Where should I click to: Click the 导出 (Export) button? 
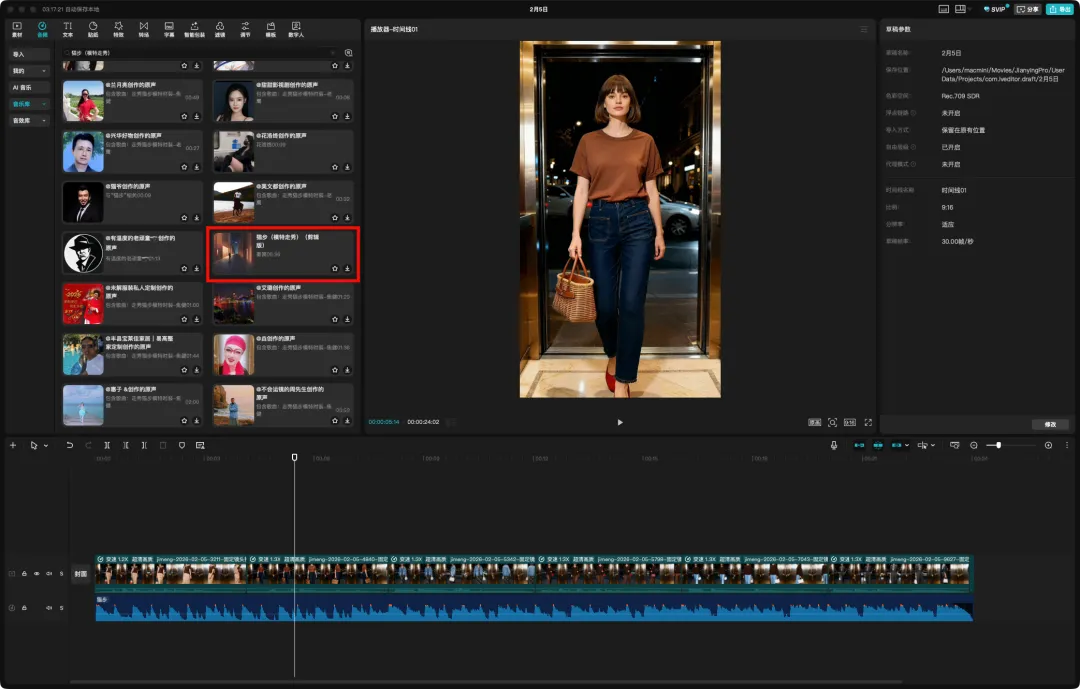point(1058,9)
